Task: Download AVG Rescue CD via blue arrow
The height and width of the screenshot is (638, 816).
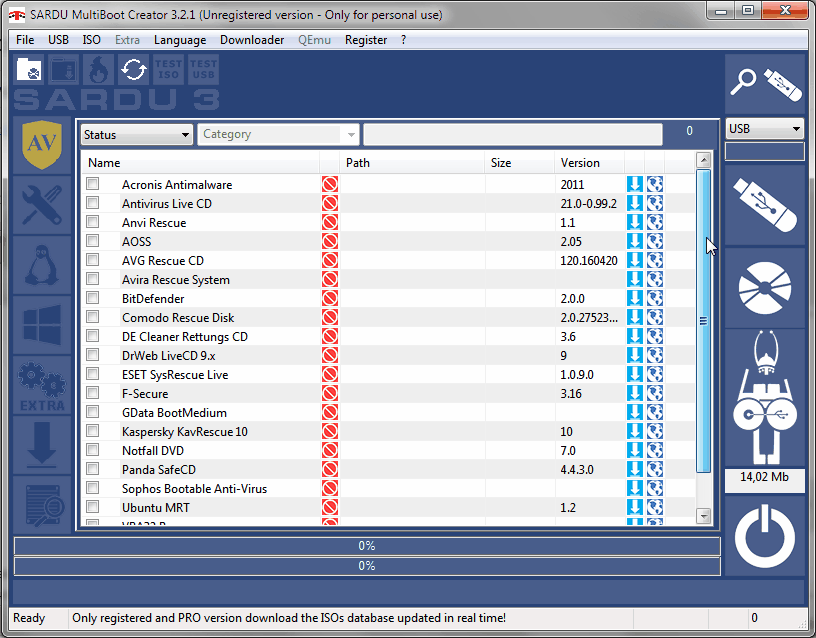Action: click(634, 260)
